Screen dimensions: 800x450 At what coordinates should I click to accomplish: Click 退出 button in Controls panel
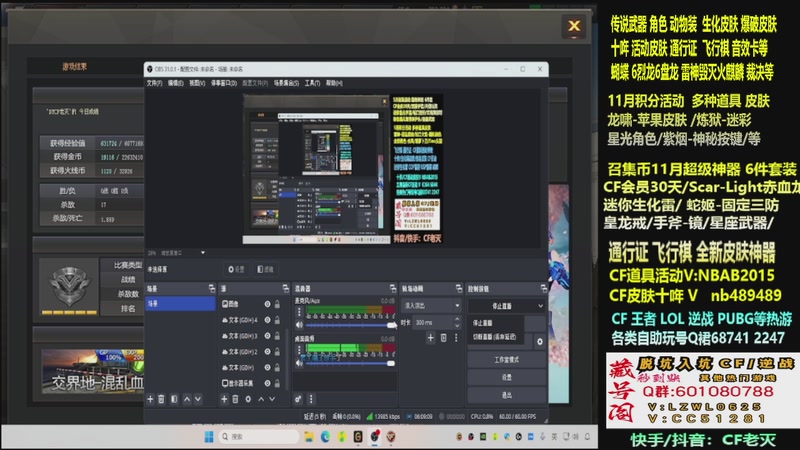(506, 395)
